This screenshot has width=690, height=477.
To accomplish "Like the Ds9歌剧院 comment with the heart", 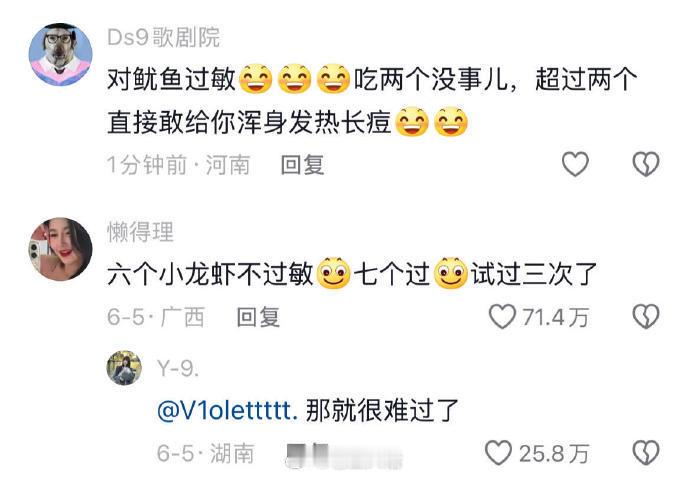I will point(575,164).
